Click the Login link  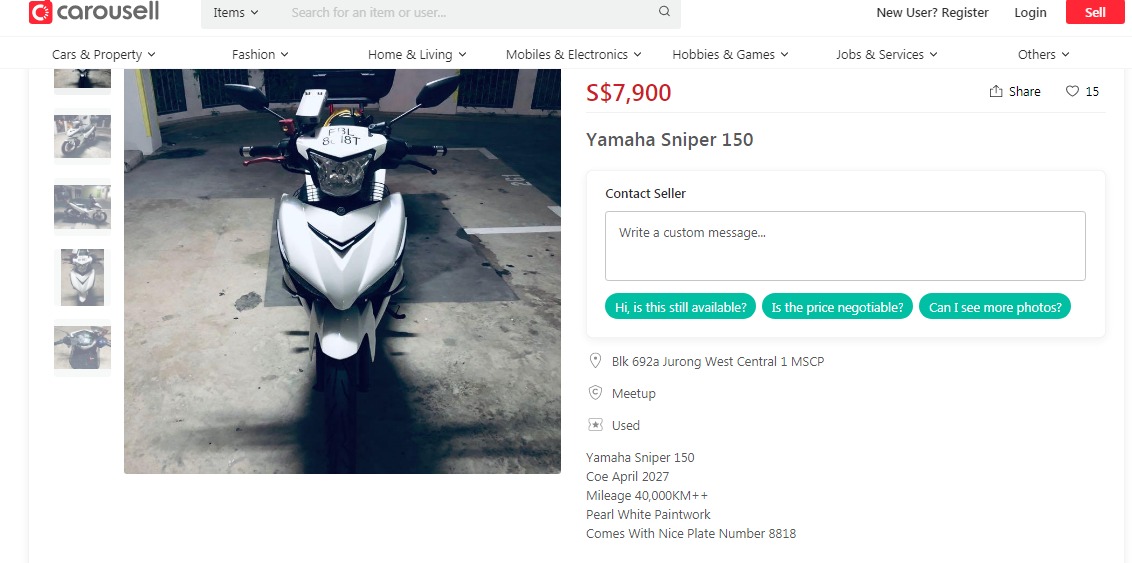(x=1030, y=12)
